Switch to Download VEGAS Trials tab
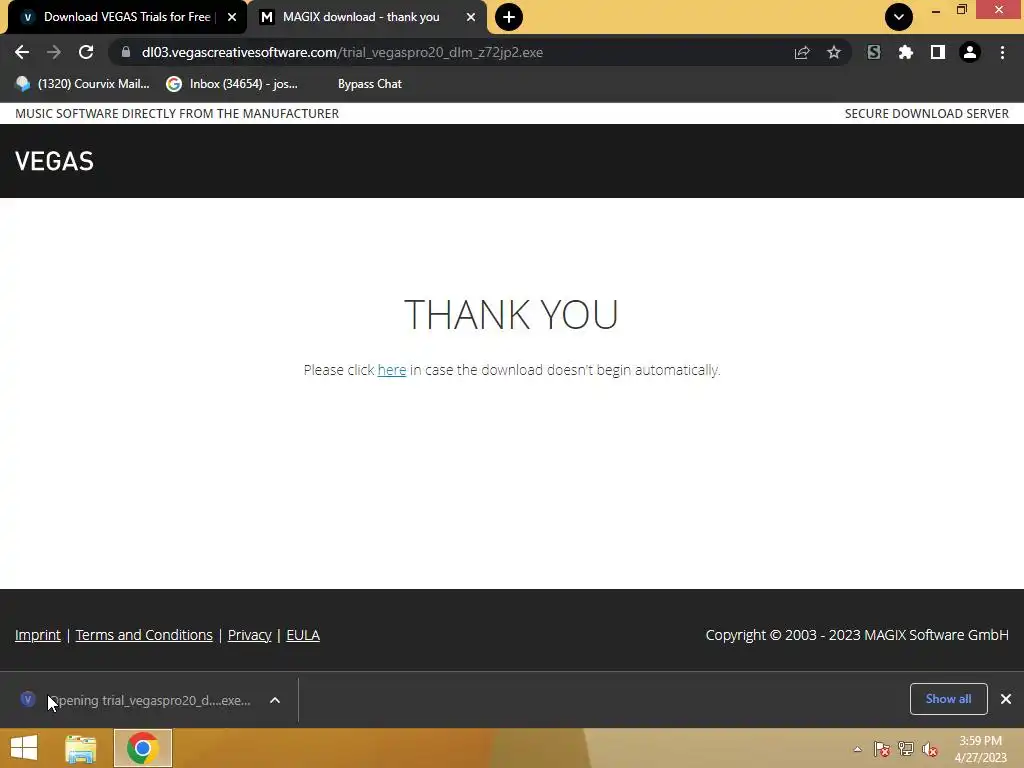This screenshot has width=1024, height=768. (126, 17)
